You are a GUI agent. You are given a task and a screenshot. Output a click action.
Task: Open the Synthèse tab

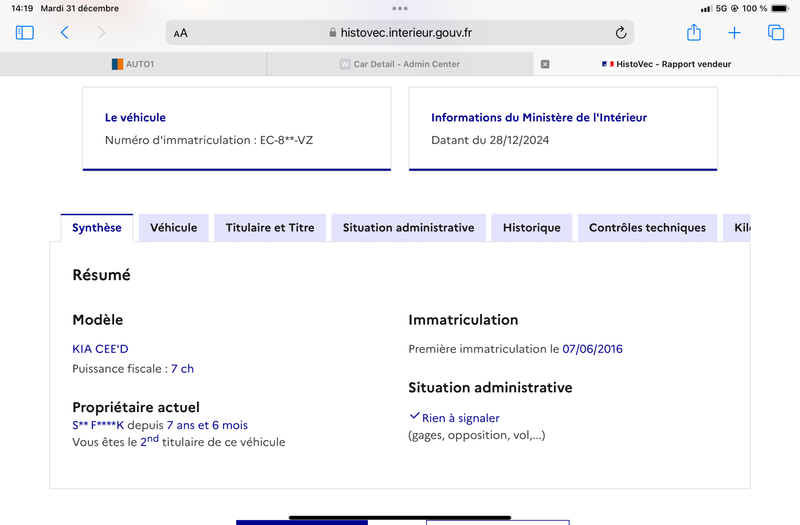(x=97, y=228)
